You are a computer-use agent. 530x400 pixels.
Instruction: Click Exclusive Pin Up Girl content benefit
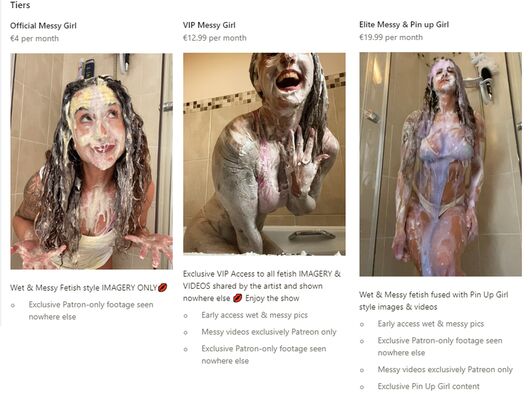coord(428,386)
